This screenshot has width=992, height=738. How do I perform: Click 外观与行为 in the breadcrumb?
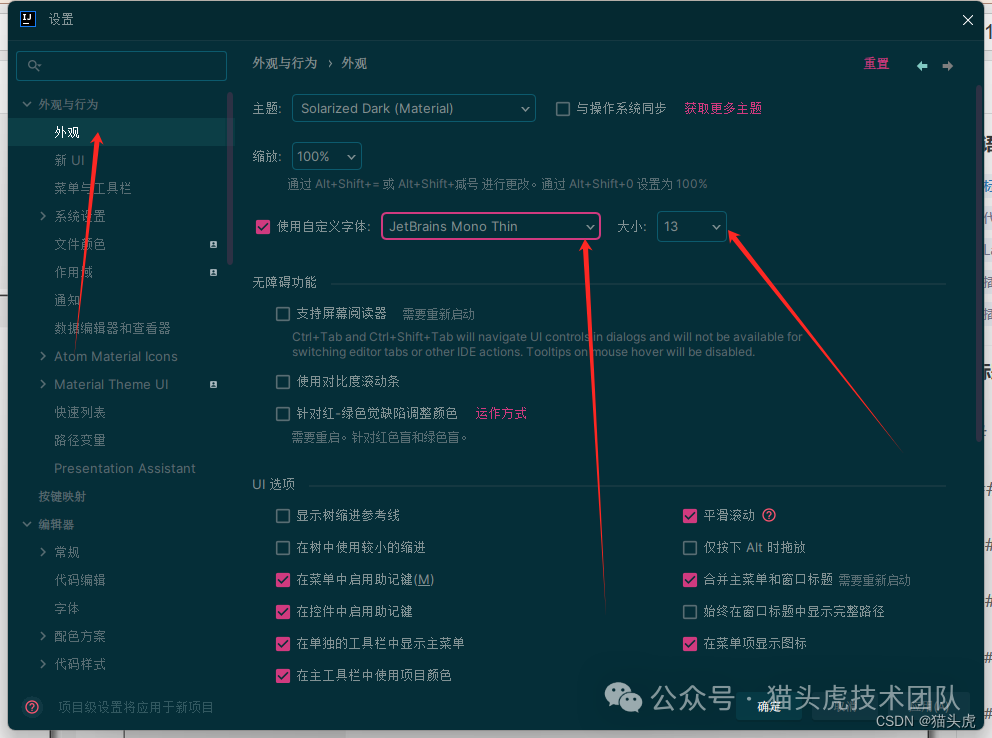click(285, 63)
